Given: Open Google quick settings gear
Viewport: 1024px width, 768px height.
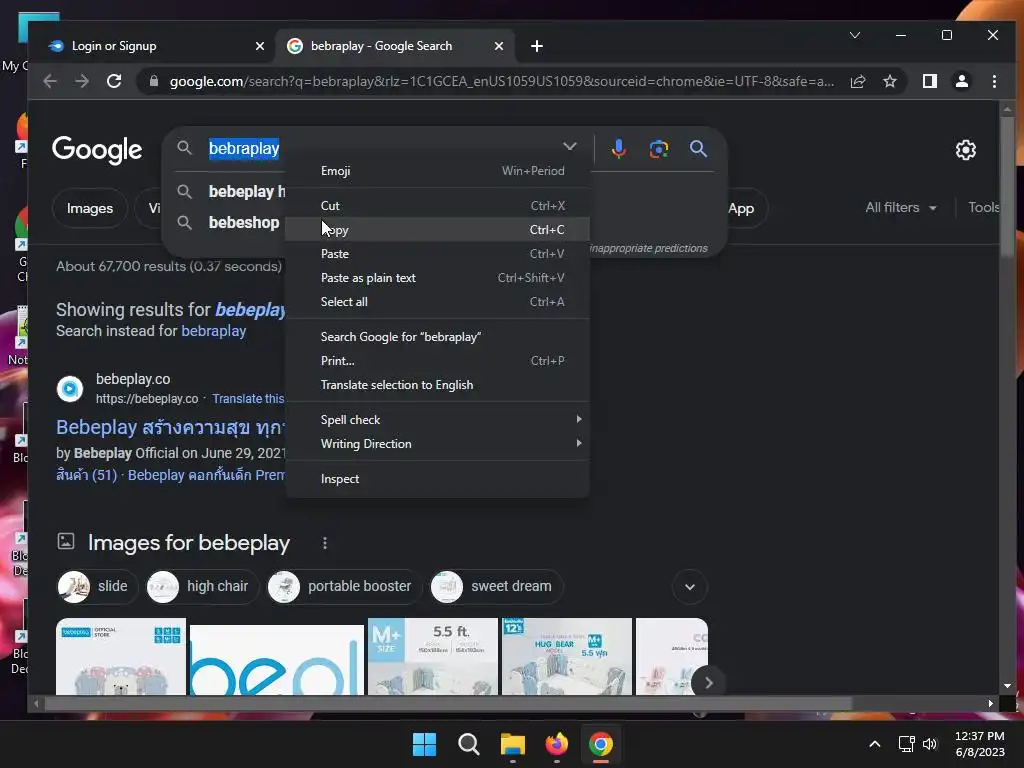Looking at the screenshot, I should pyautogui.click(x=965, y=150).
